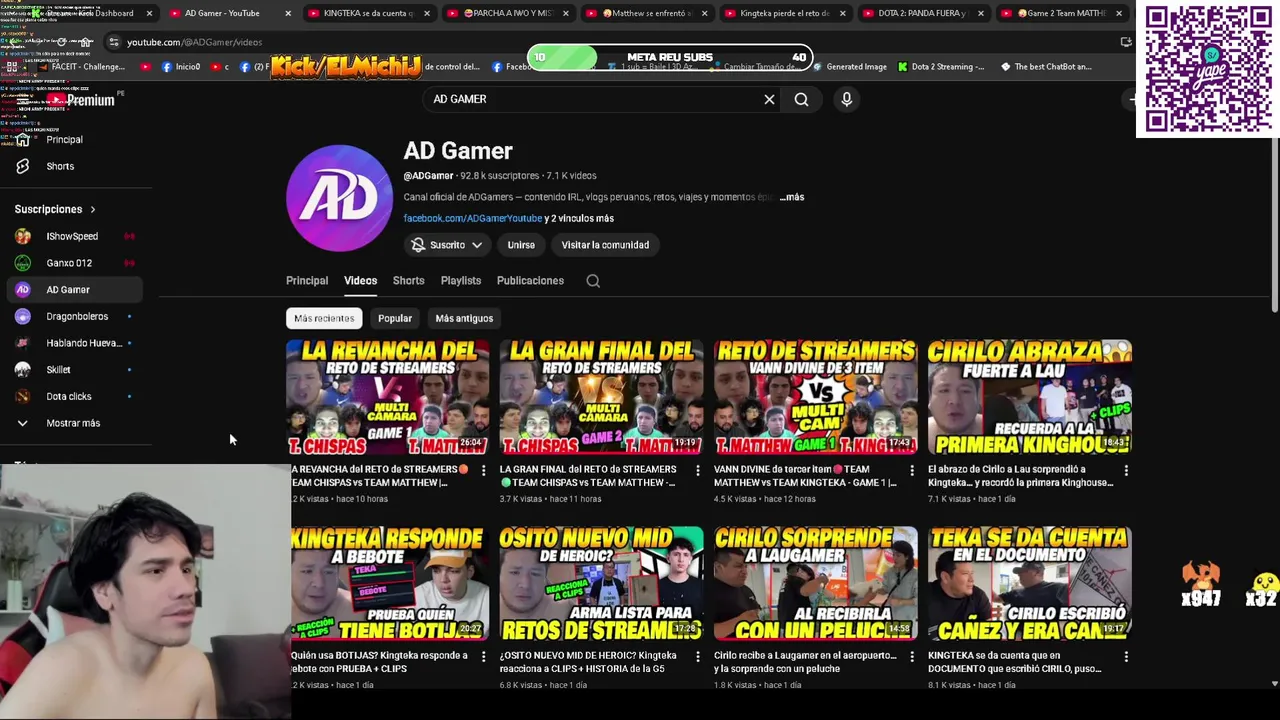This screenshot has height=720, width=1280.
Task: Open options menu for El abrazo de Cirilo video
Action: click(1125, 470)
